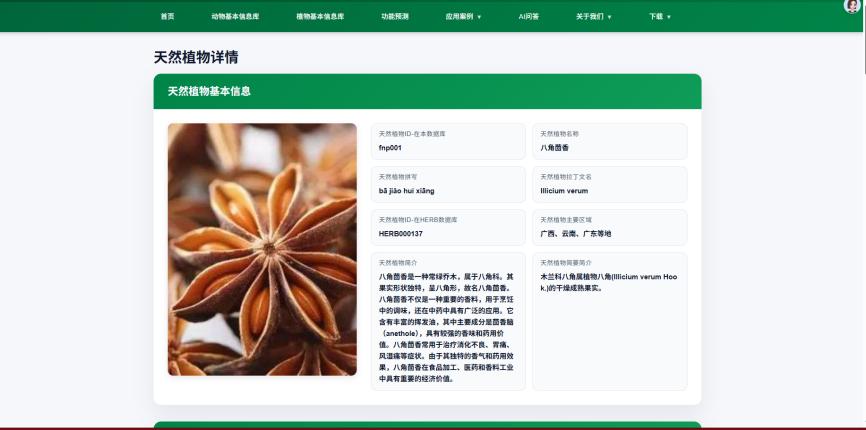Open 植物基本信息库 navigation item
Screen dimensions: 866x430
[320, 17]
